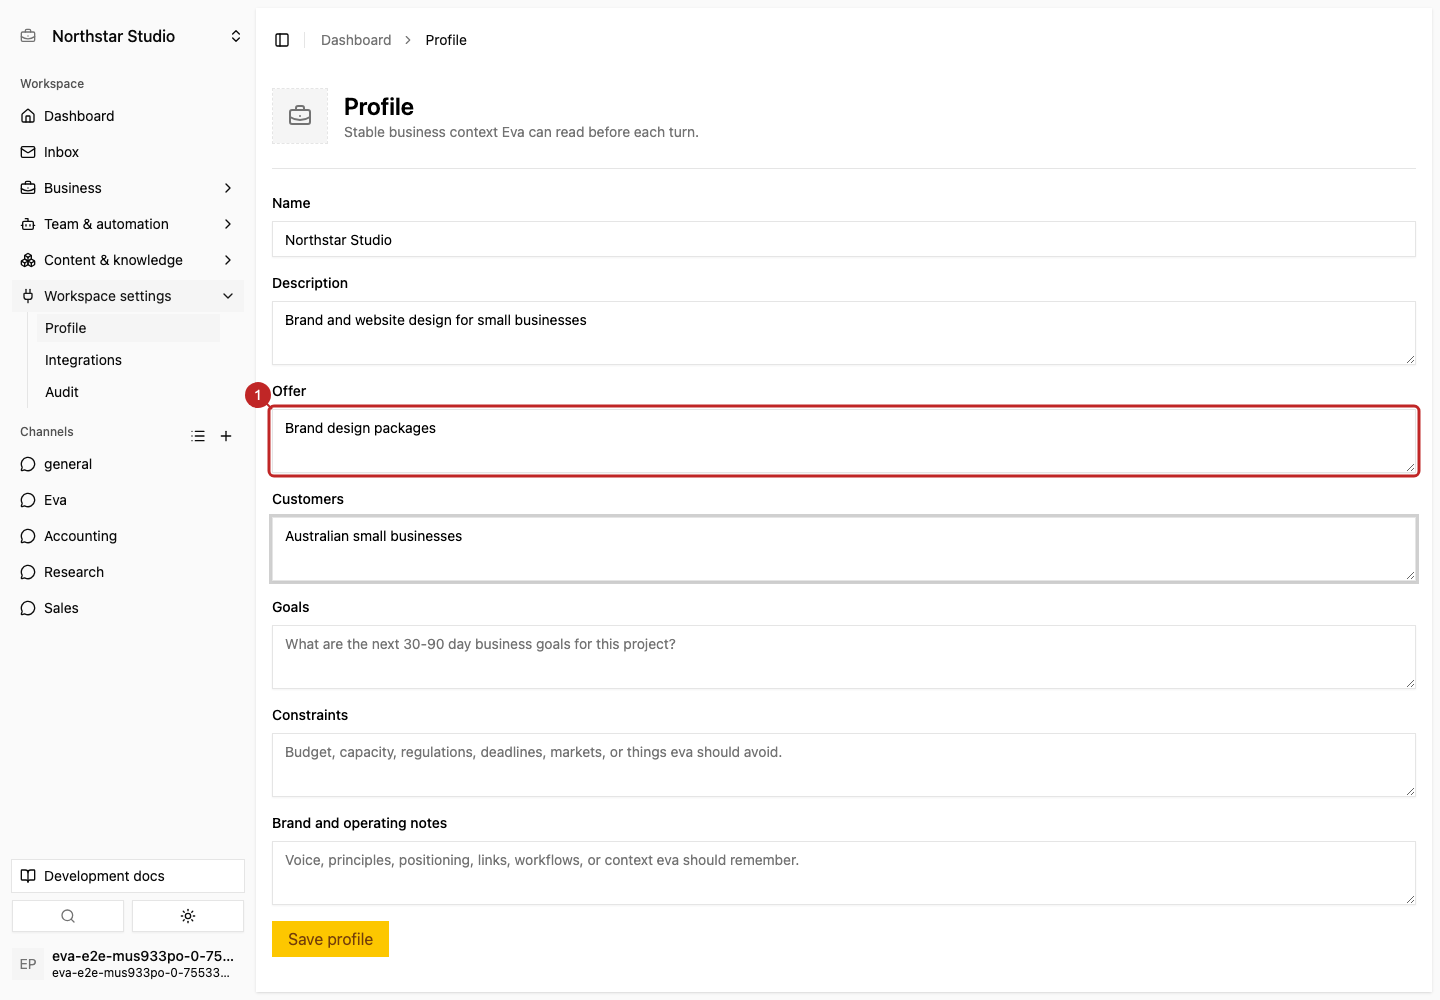Open Development docs
1440x1000 pixels.
tap(128, 876)
